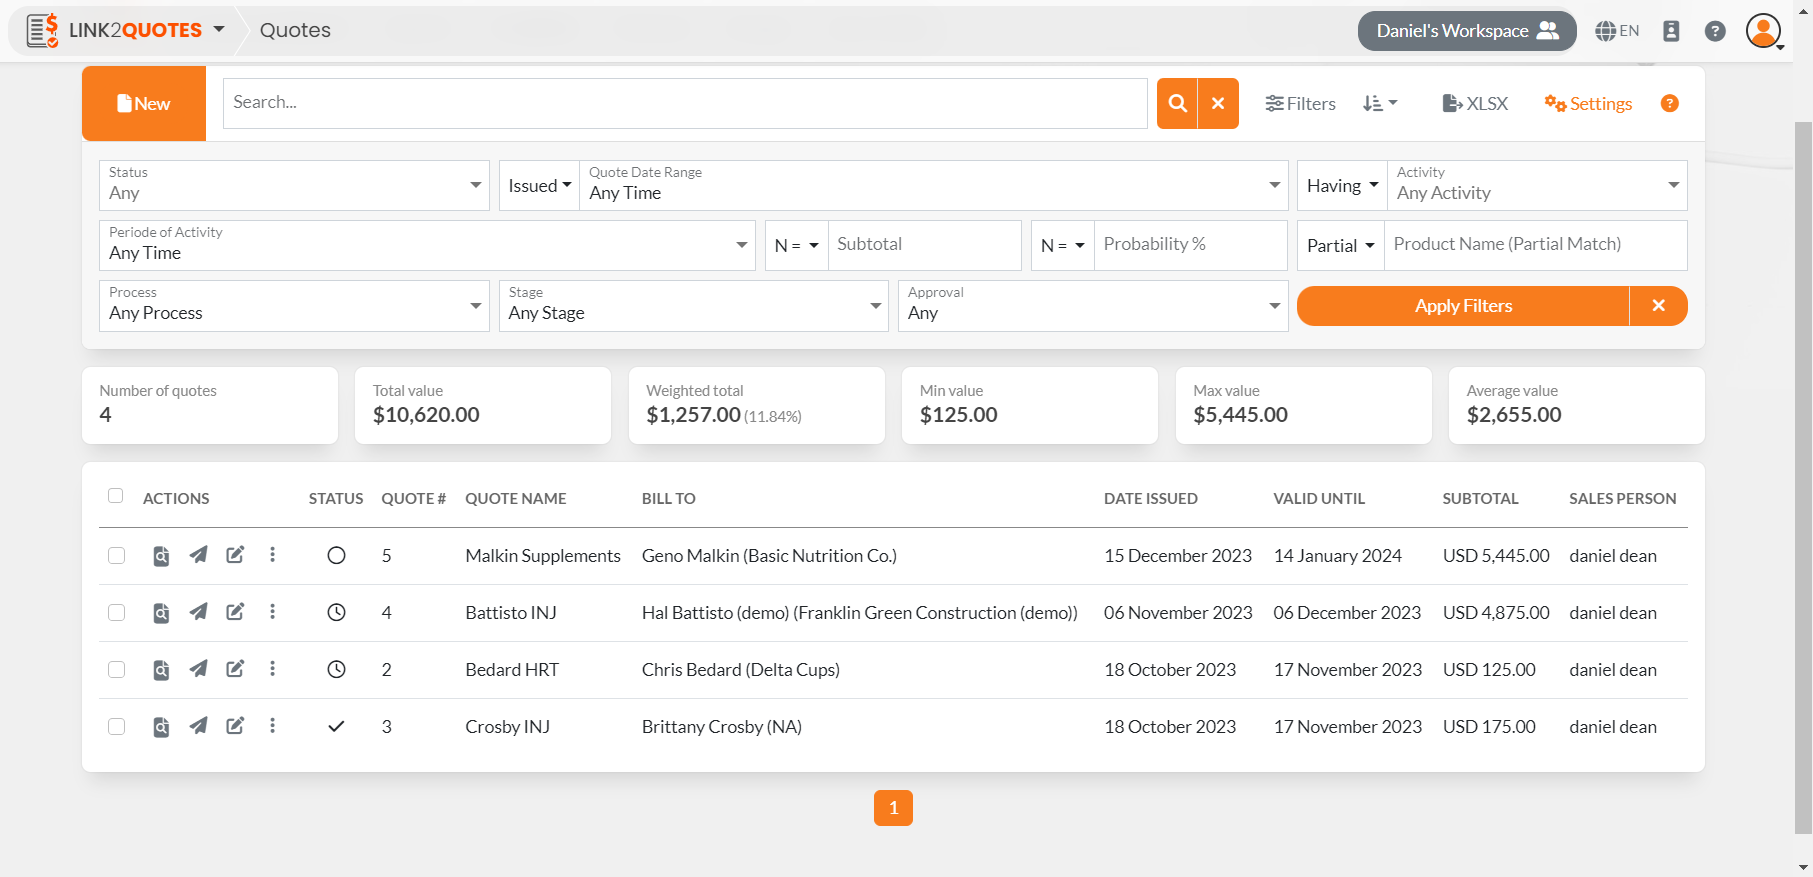Image resolution: width=1813 pixels, height=877 pixels.
Task: Open the language EN globe selector
Action: pos(1617,31)
